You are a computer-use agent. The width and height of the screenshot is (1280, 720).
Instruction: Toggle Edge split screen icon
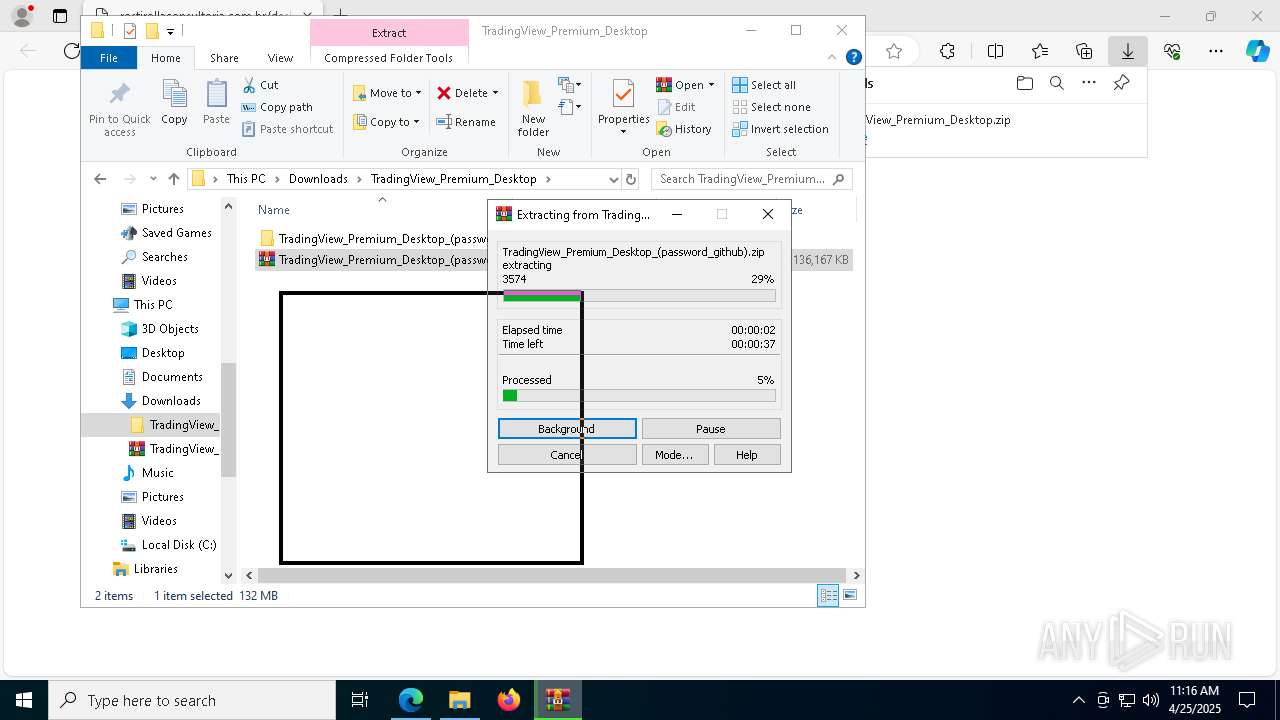pos(995,51)
